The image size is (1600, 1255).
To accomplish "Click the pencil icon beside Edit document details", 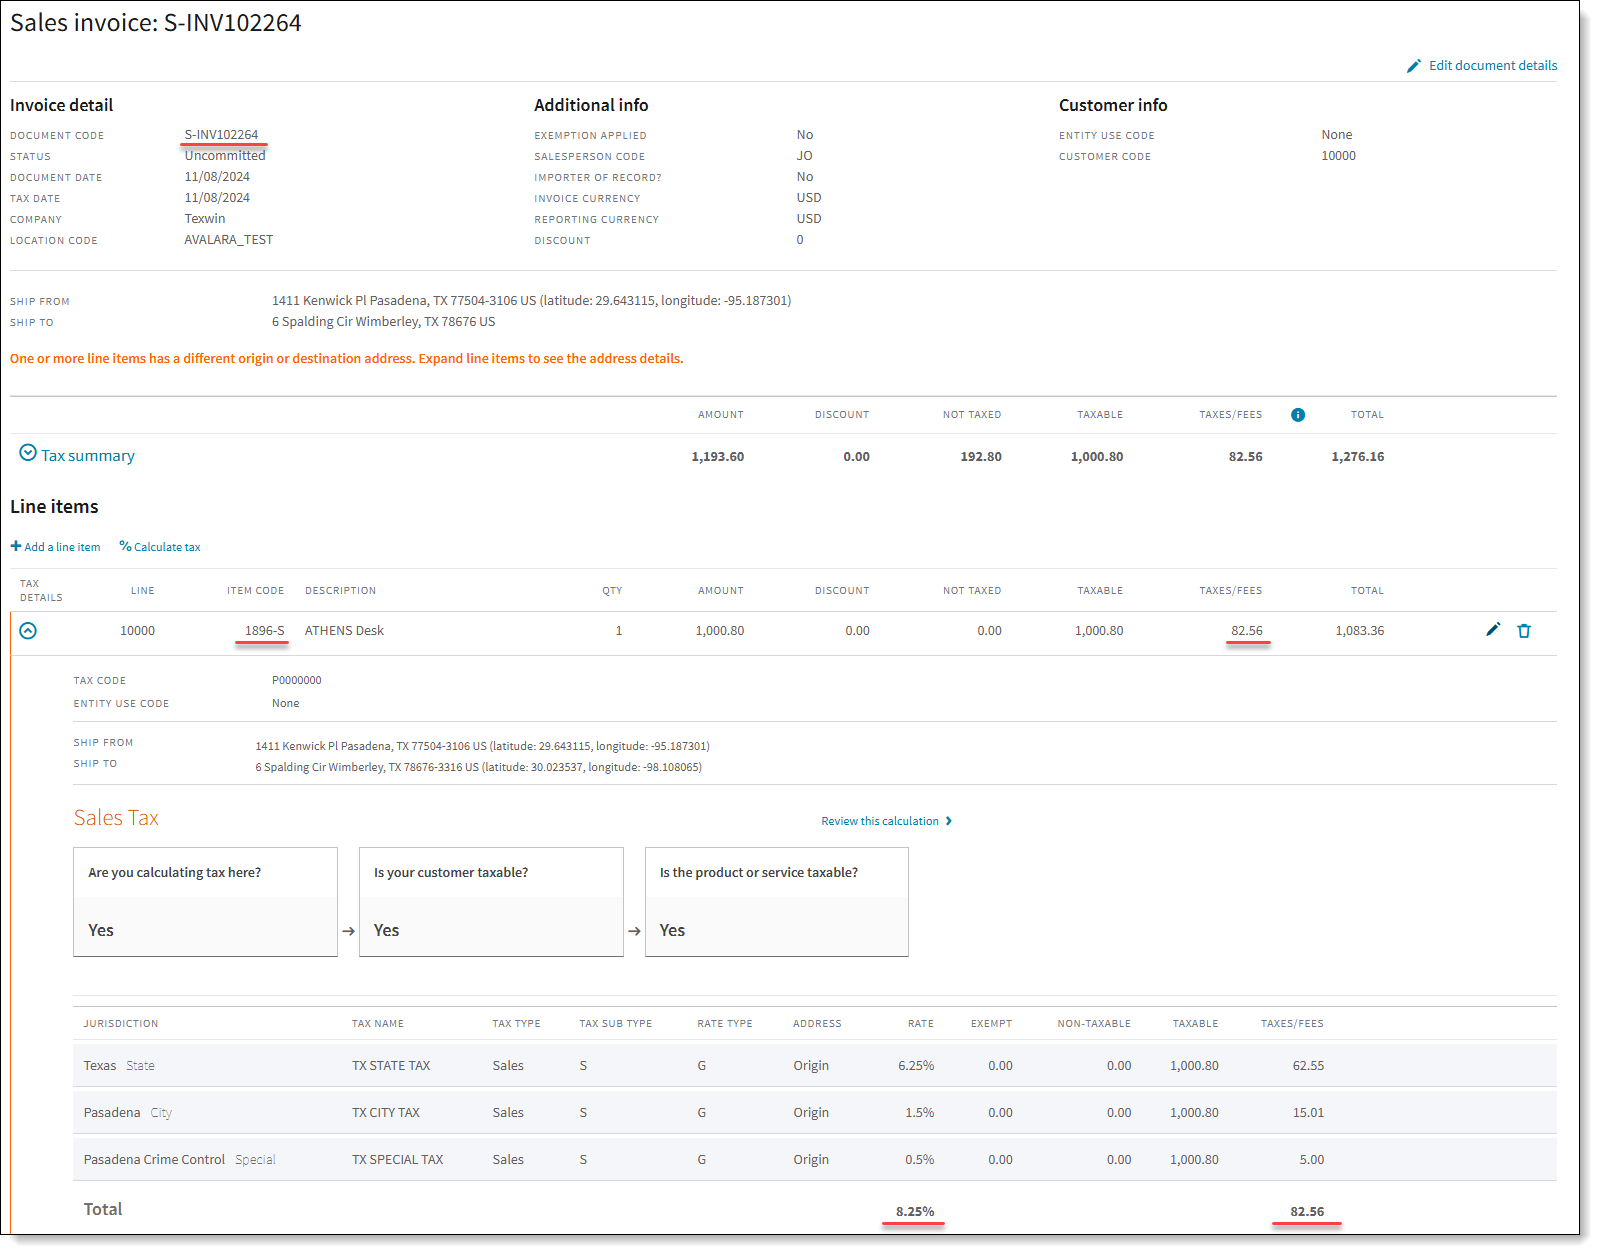I will click(x=1413, y=66).
